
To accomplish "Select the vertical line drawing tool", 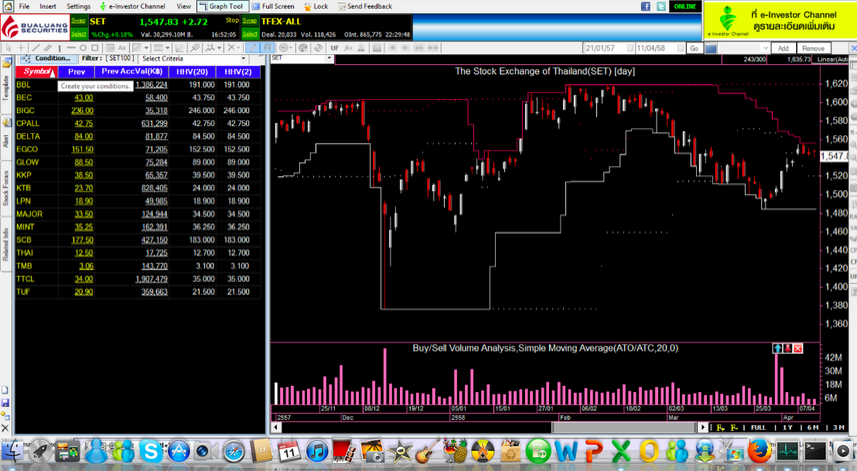I will (60, 48).
